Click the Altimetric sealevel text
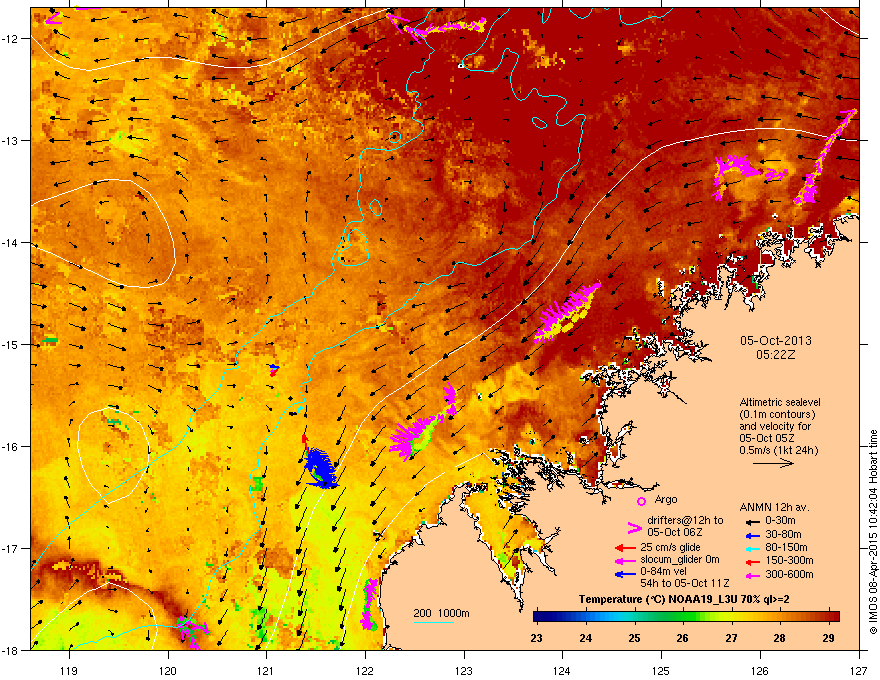This screenshot has width=880, height=680. click(x=780, y=402)
